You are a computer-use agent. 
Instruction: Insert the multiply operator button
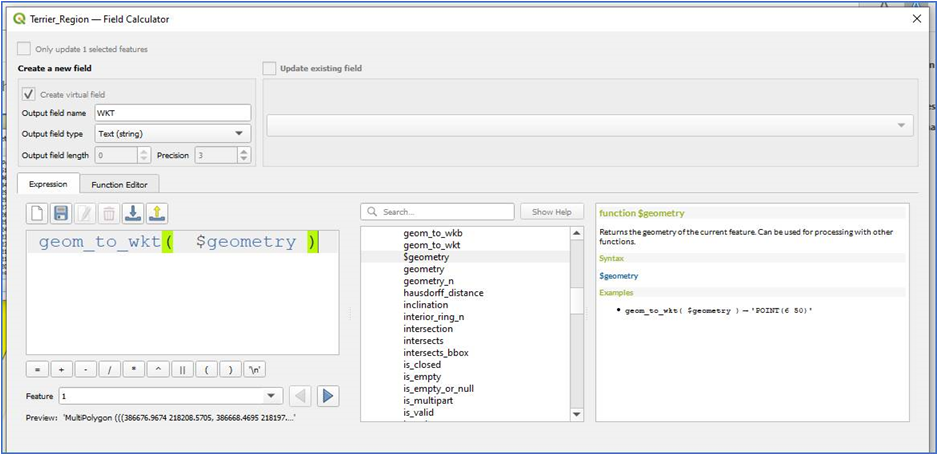(x=134, y=370)
